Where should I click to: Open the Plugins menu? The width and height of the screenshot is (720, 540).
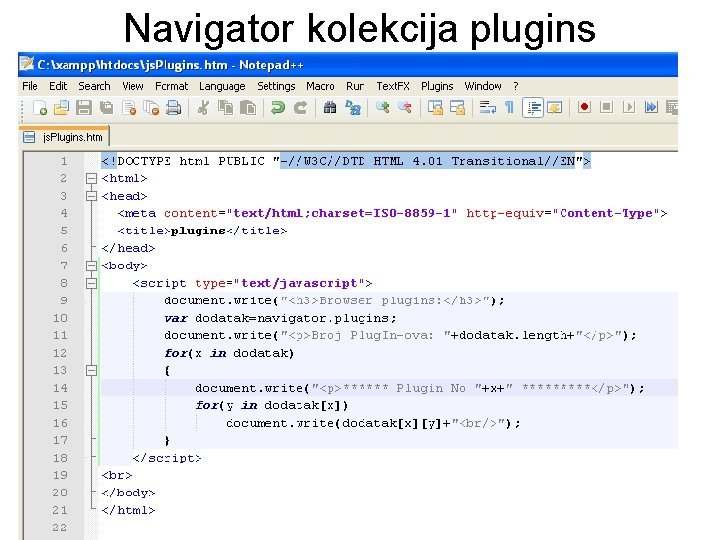[437, 86]
